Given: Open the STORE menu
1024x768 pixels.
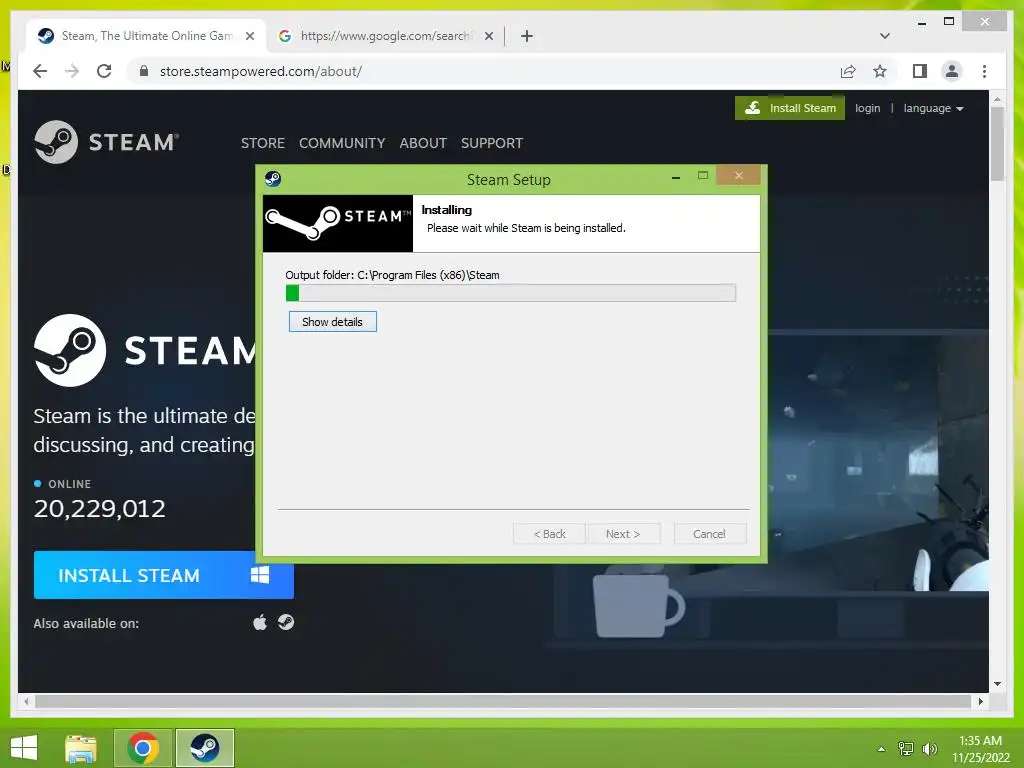Looking at the screenshot, I should point(263,143).
